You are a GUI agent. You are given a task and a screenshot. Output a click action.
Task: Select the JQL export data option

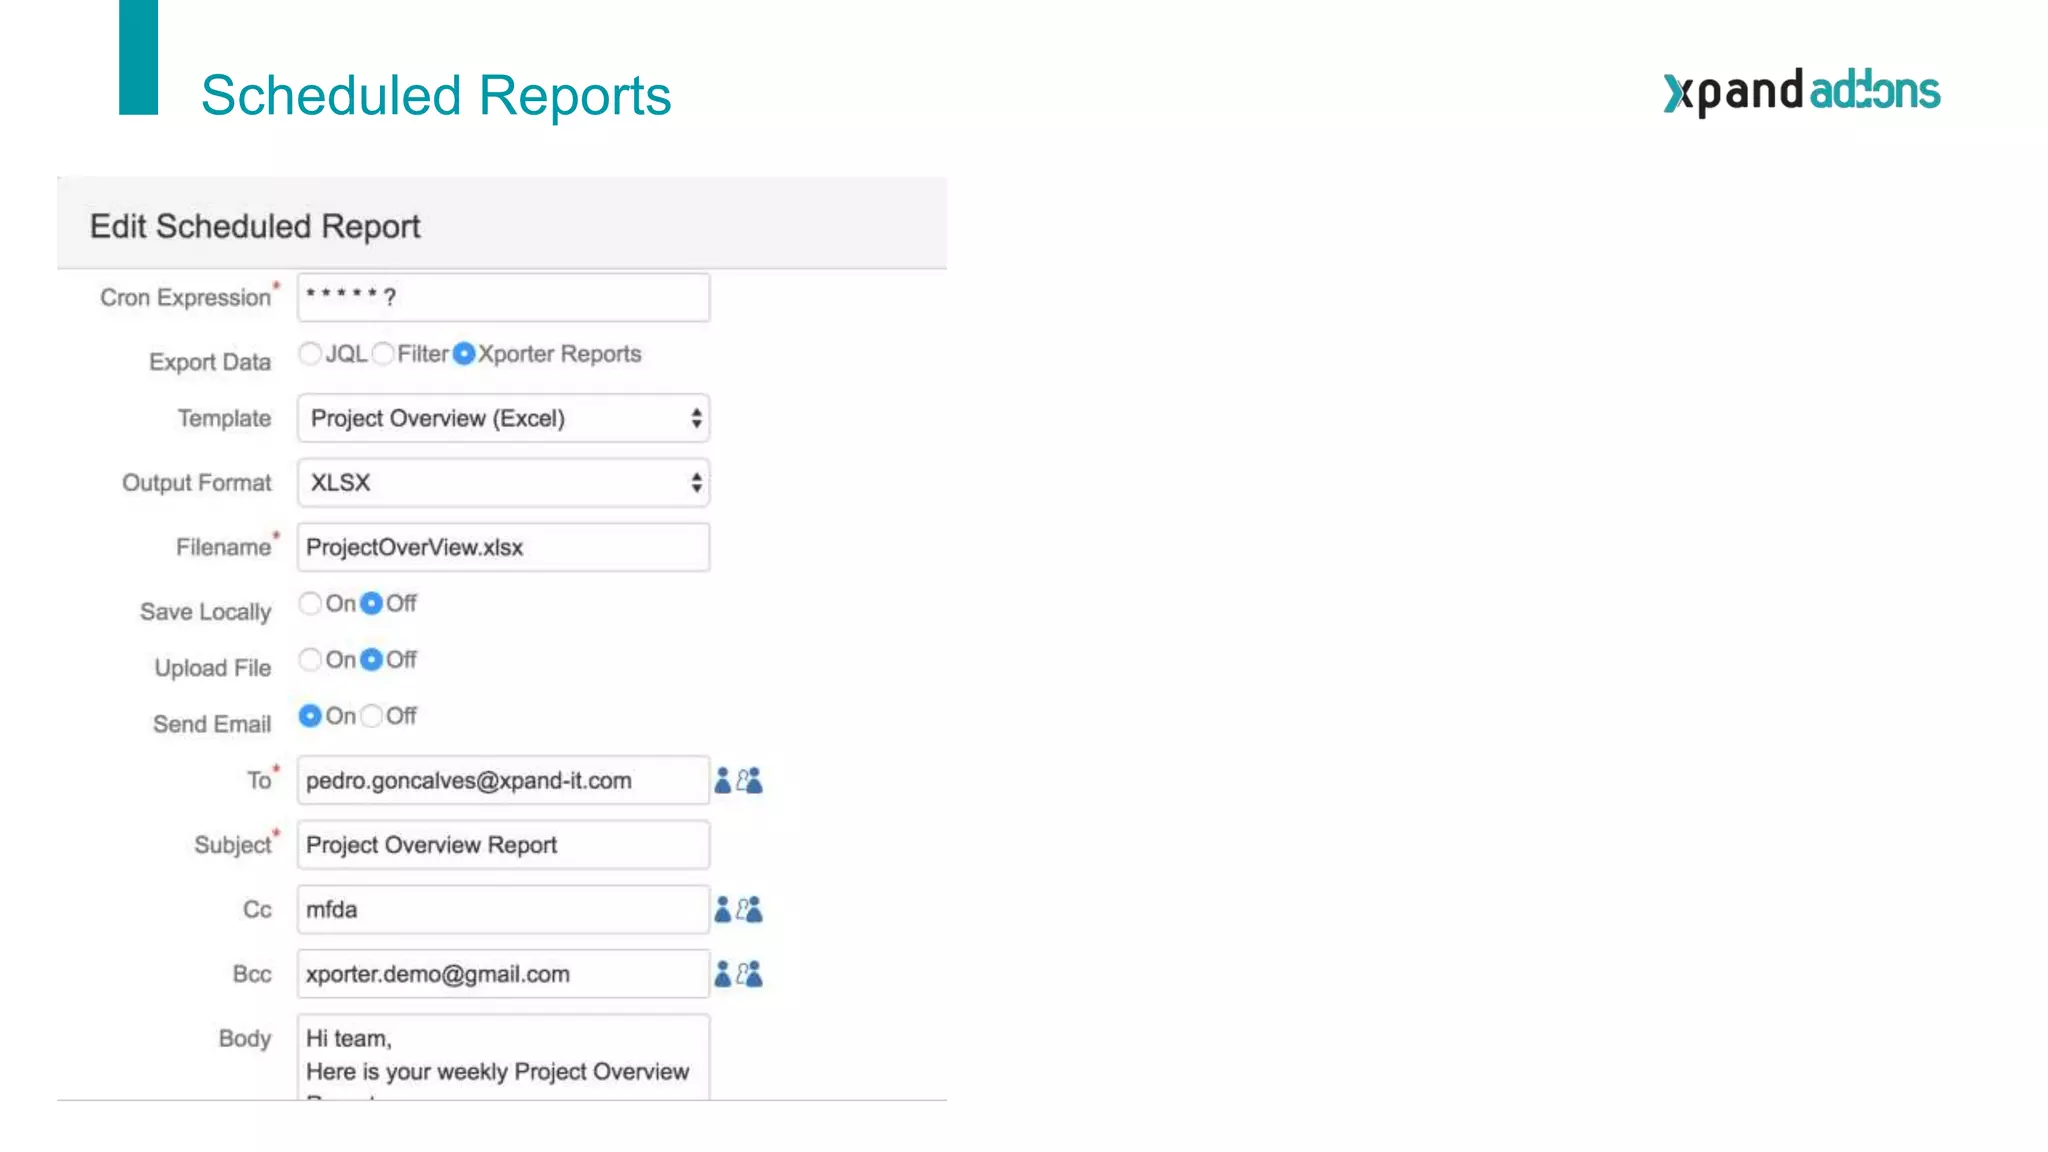pyautogui.click(x=310, y=354)
